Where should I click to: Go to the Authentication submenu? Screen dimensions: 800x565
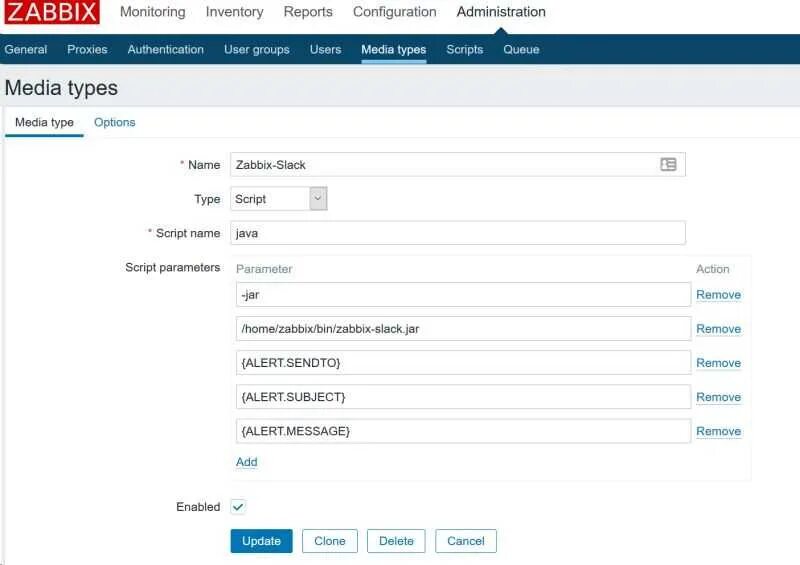click(x=166, y=50)
